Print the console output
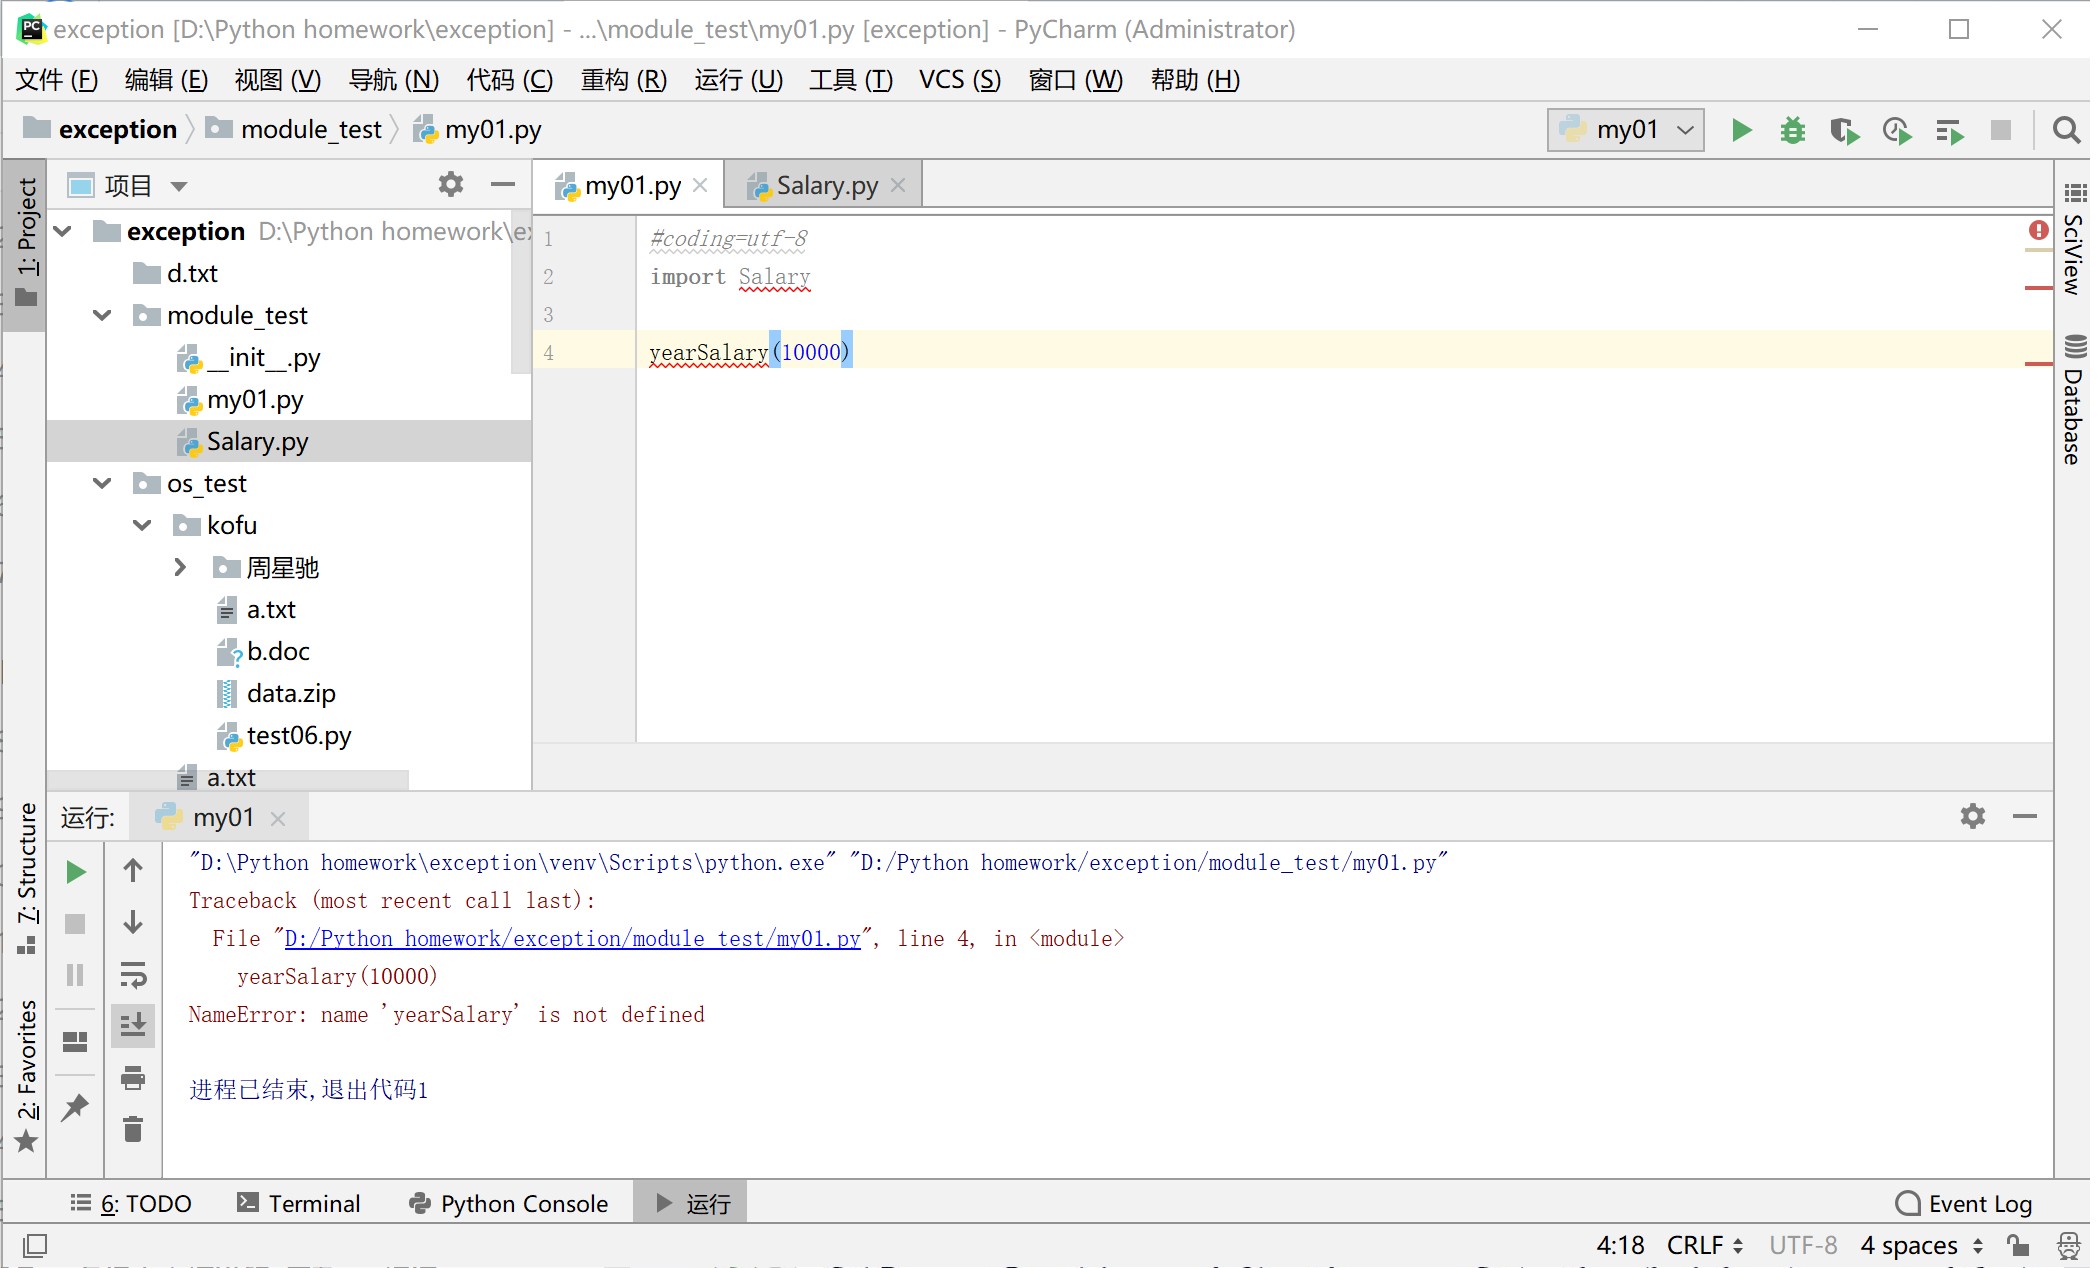 pos(132,1078)
